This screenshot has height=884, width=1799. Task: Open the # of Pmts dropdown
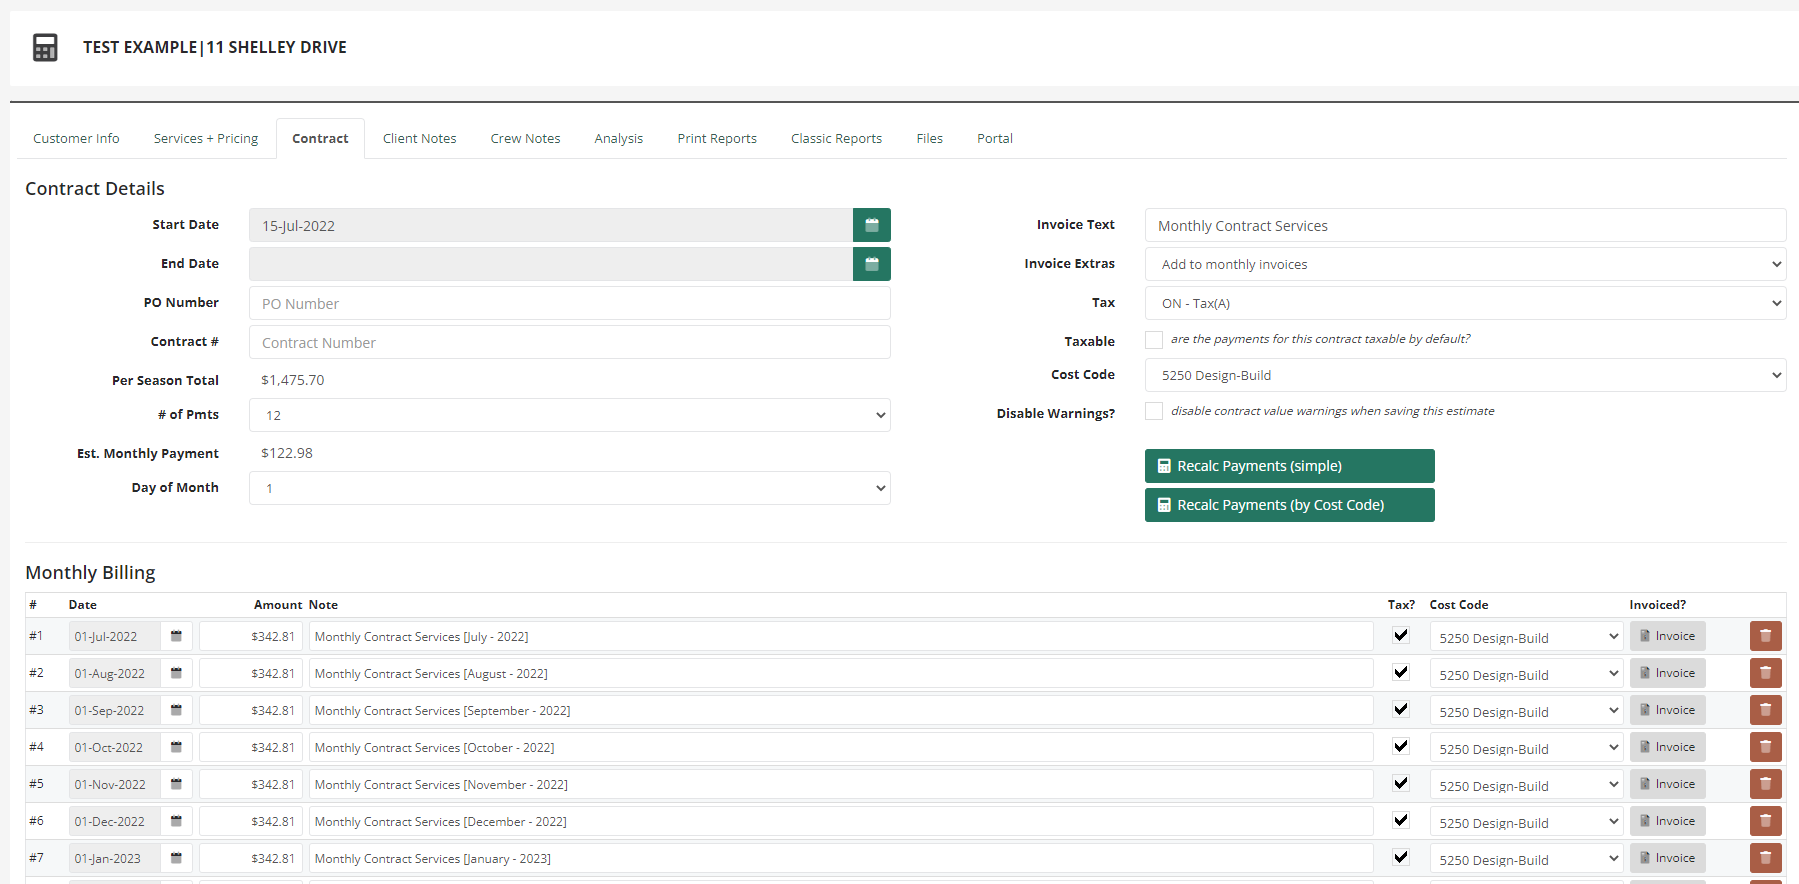[x=569, y=415]
